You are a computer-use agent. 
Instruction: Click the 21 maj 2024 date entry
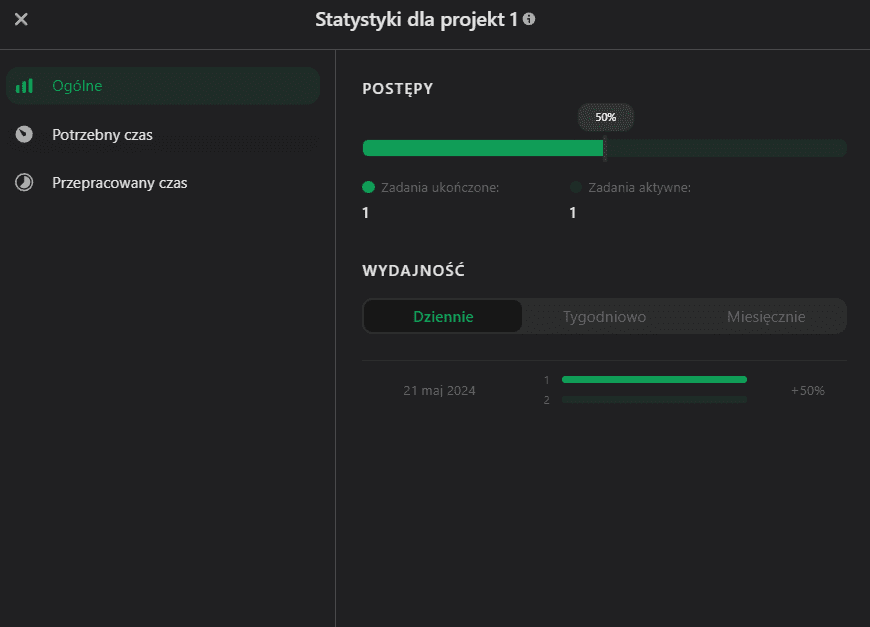[439, 391]
